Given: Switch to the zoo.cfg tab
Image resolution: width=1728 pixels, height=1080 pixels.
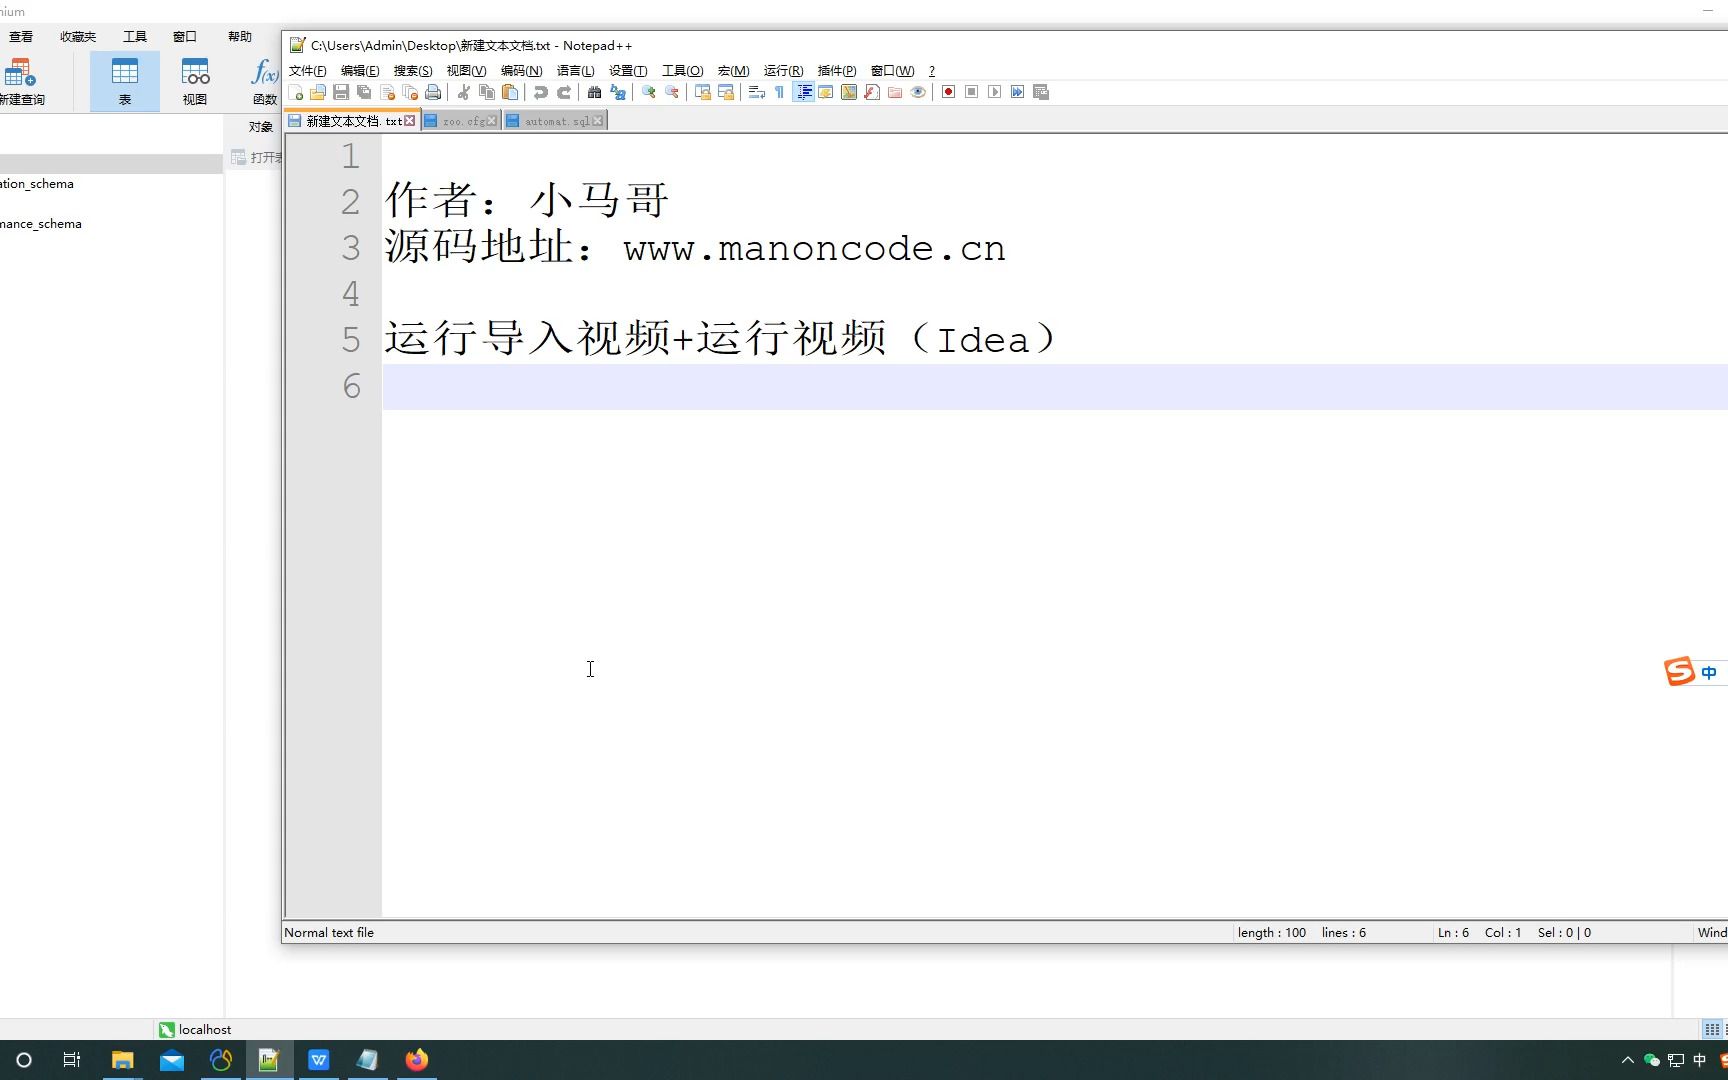Looking at the screenshot, I should (460, 121).
